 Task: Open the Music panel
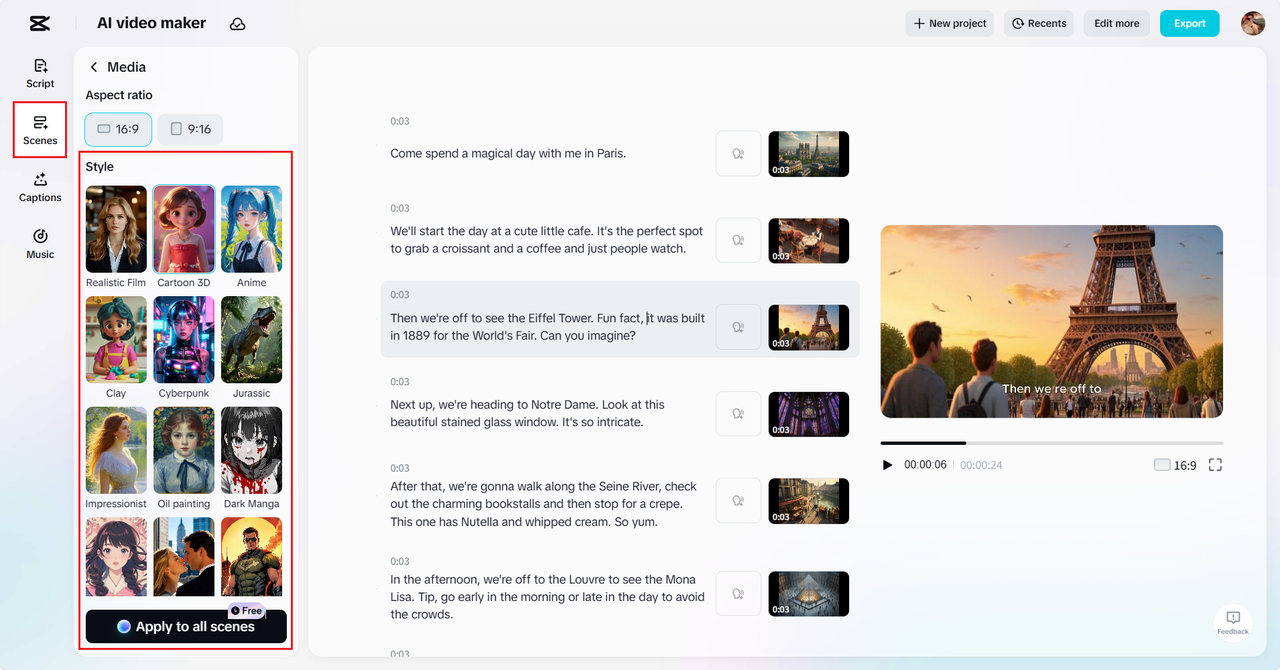[x=40, y=244]
